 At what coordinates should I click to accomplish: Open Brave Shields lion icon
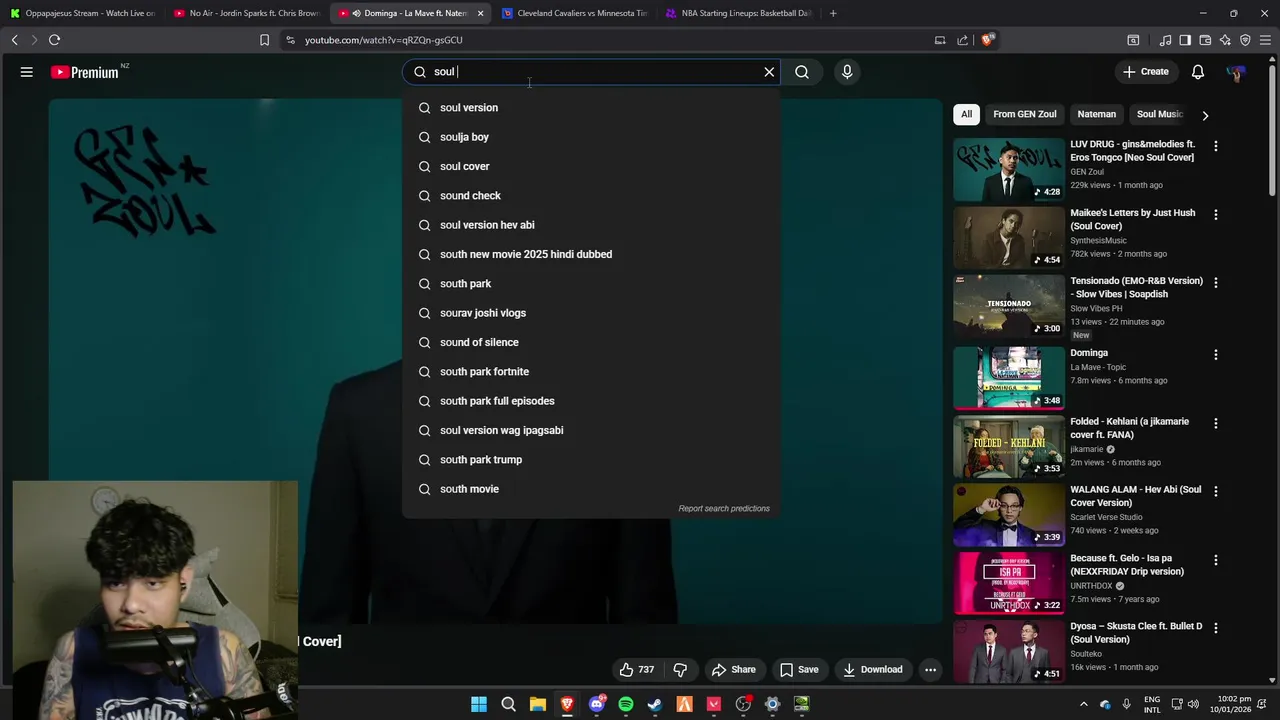[x=987, y=40]
